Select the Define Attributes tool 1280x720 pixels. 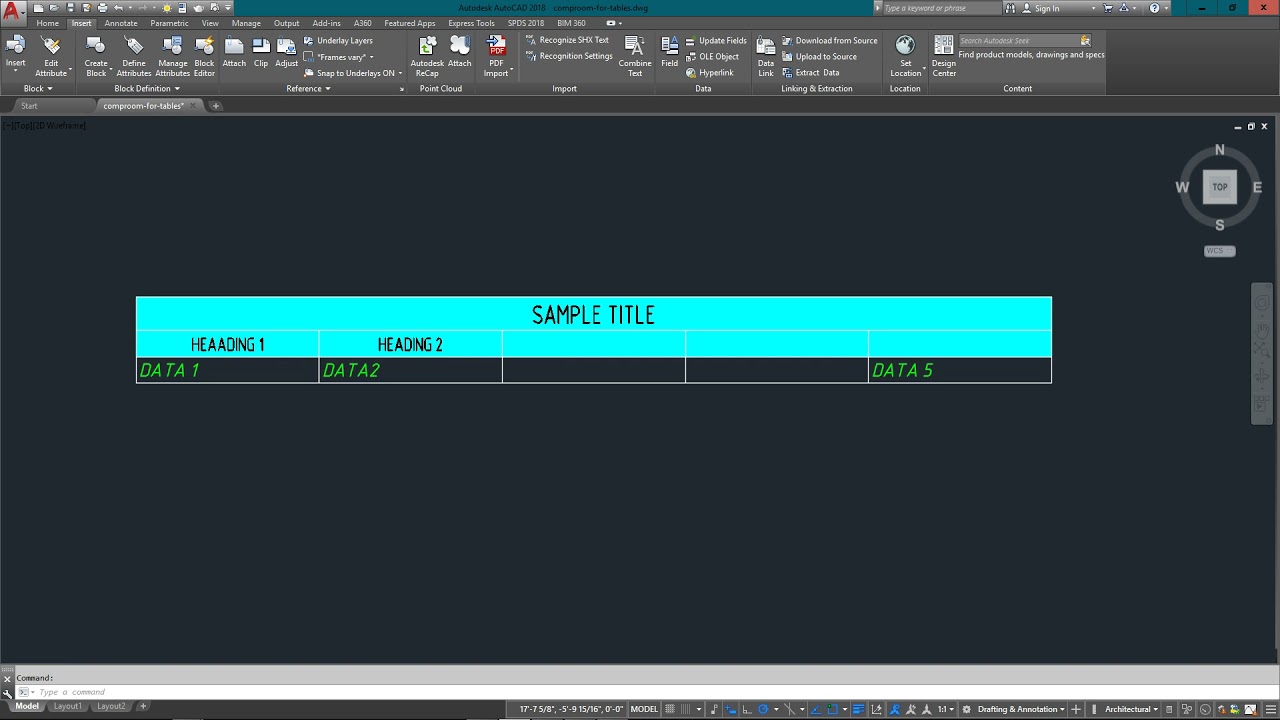tap(134, 56)
